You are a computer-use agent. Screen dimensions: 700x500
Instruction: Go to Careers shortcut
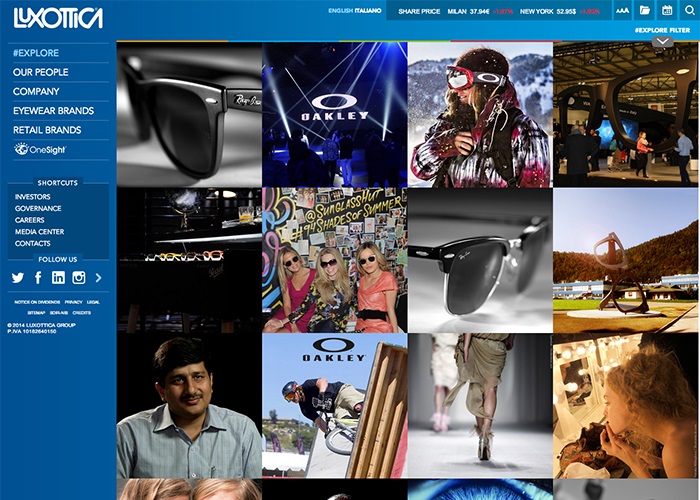29,220
